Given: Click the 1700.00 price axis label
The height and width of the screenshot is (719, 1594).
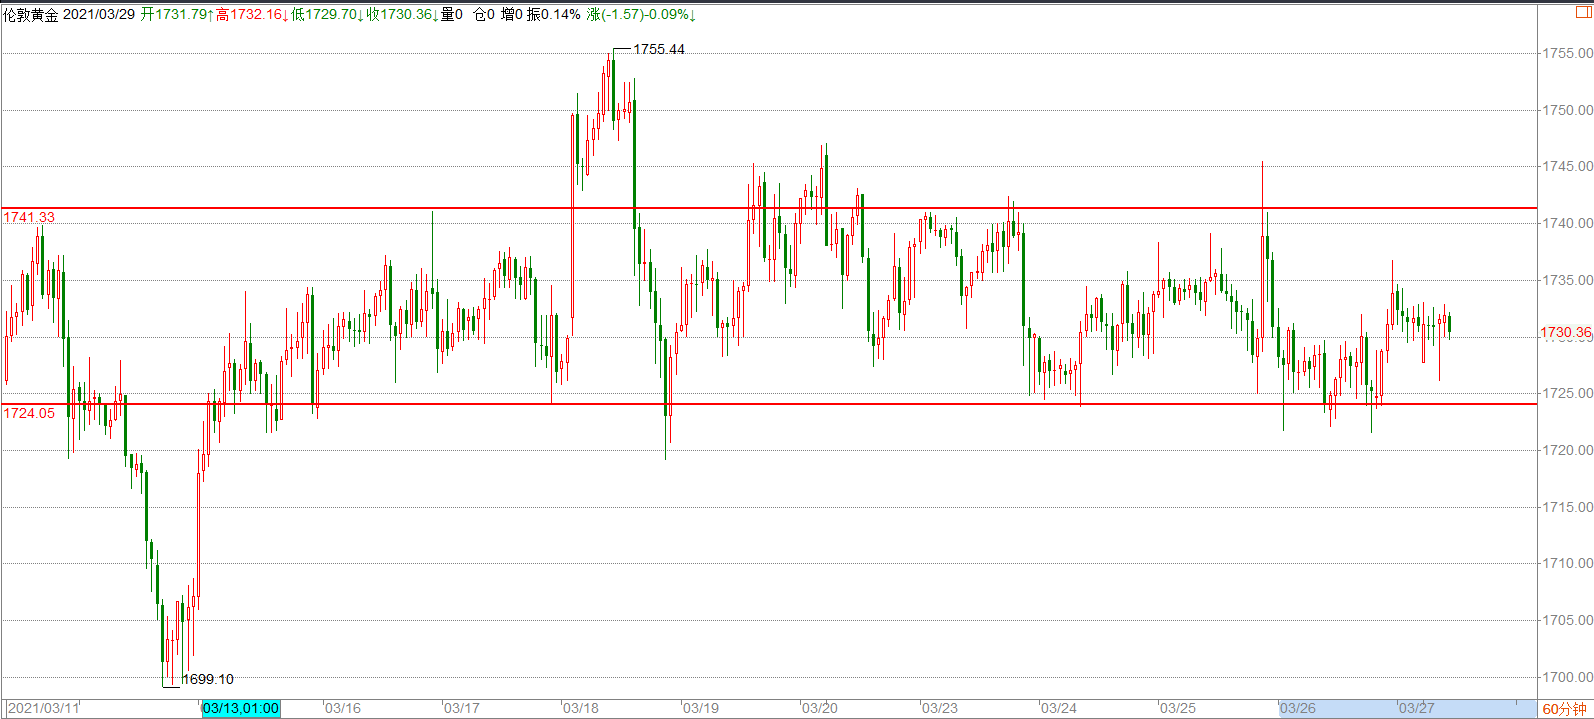Looking at the screenshot, I should (x=1567, y=677).
